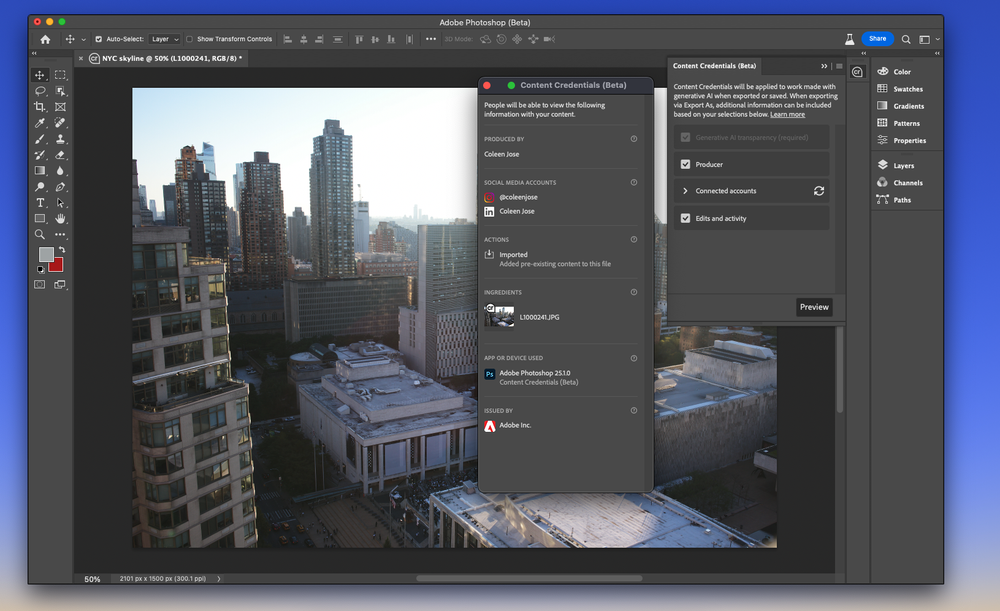Uncheck Edits and activity
Viewport: 1000px width, 611px height.
686,218
